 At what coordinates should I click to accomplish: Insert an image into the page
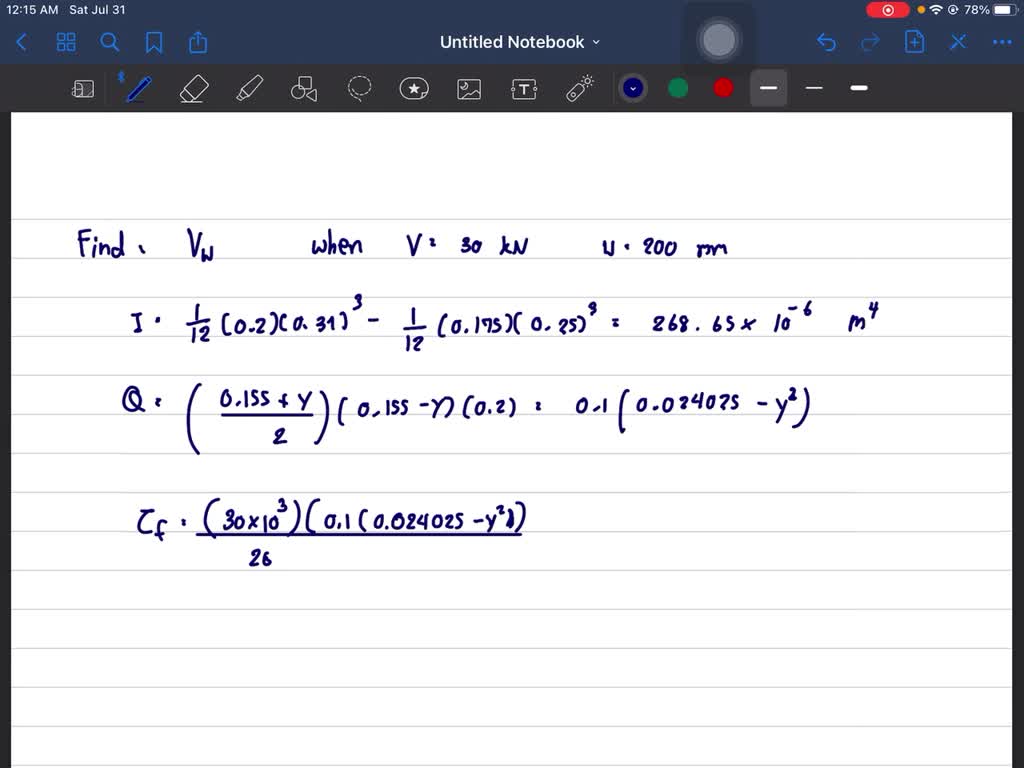point(469,88)
